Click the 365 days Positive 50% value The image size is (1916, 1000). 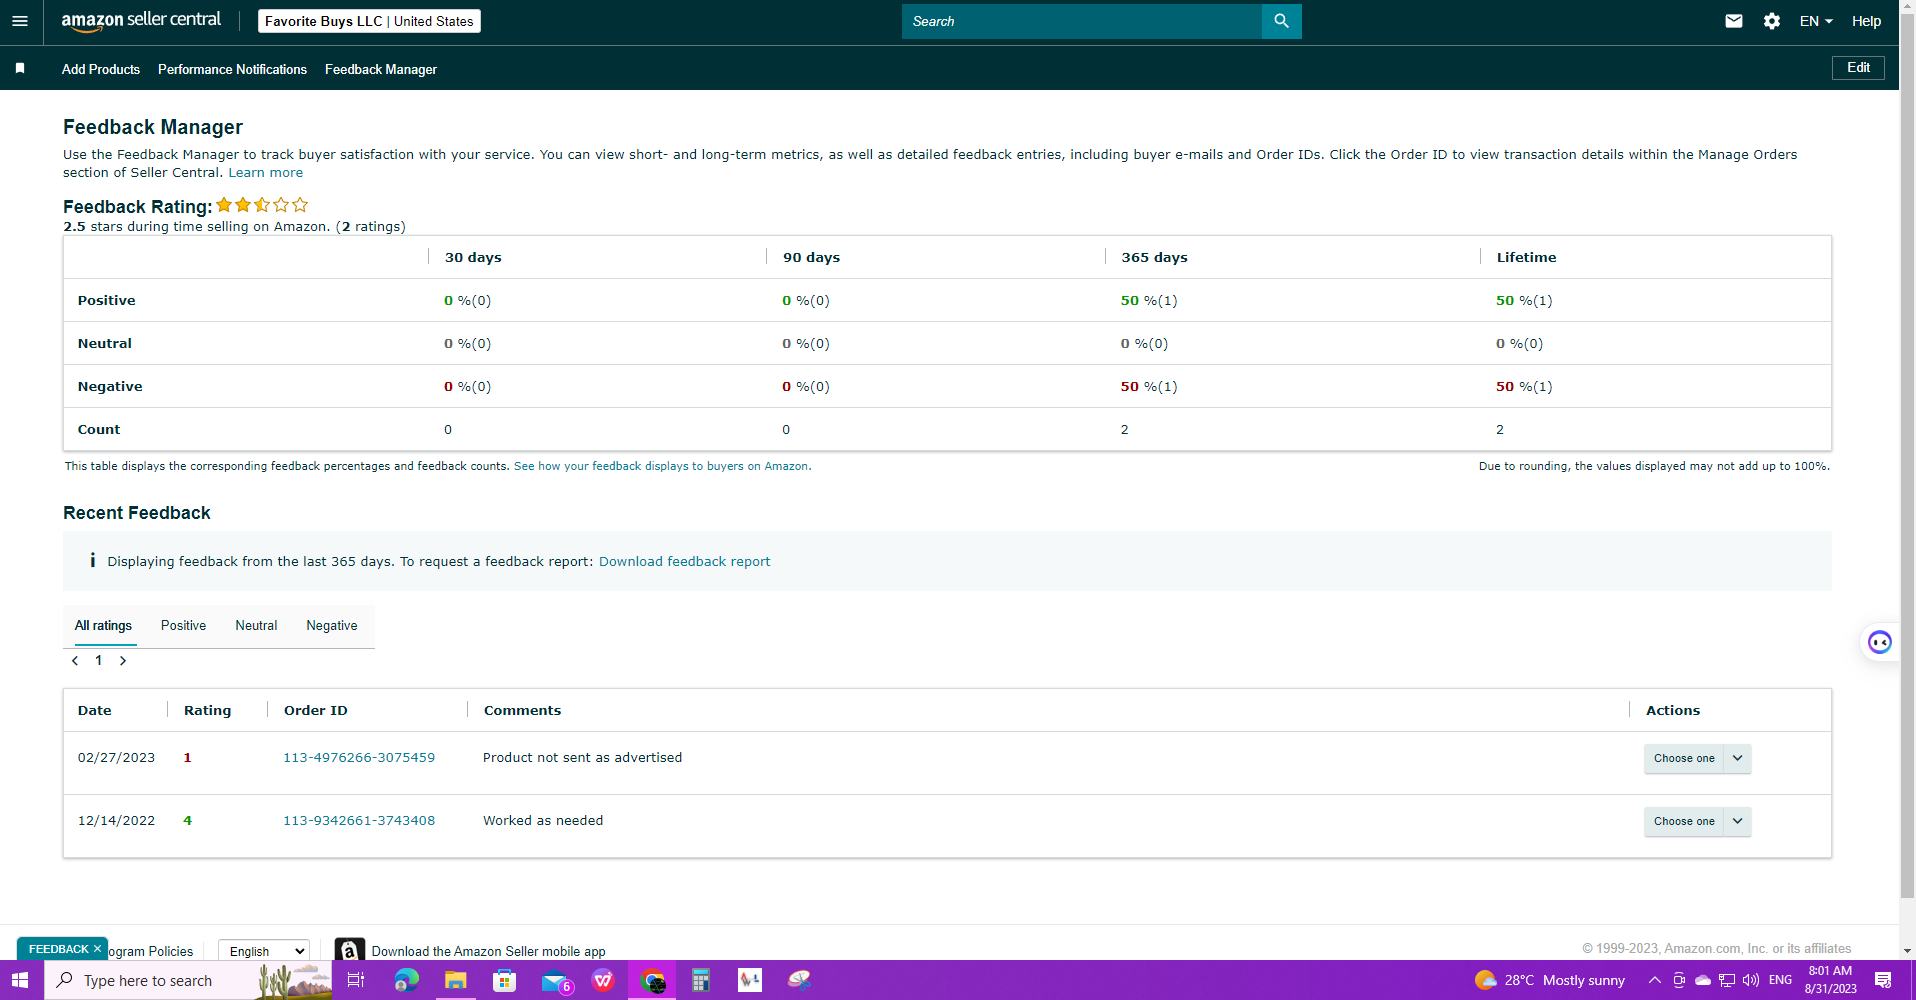[x=1149, y=300]
